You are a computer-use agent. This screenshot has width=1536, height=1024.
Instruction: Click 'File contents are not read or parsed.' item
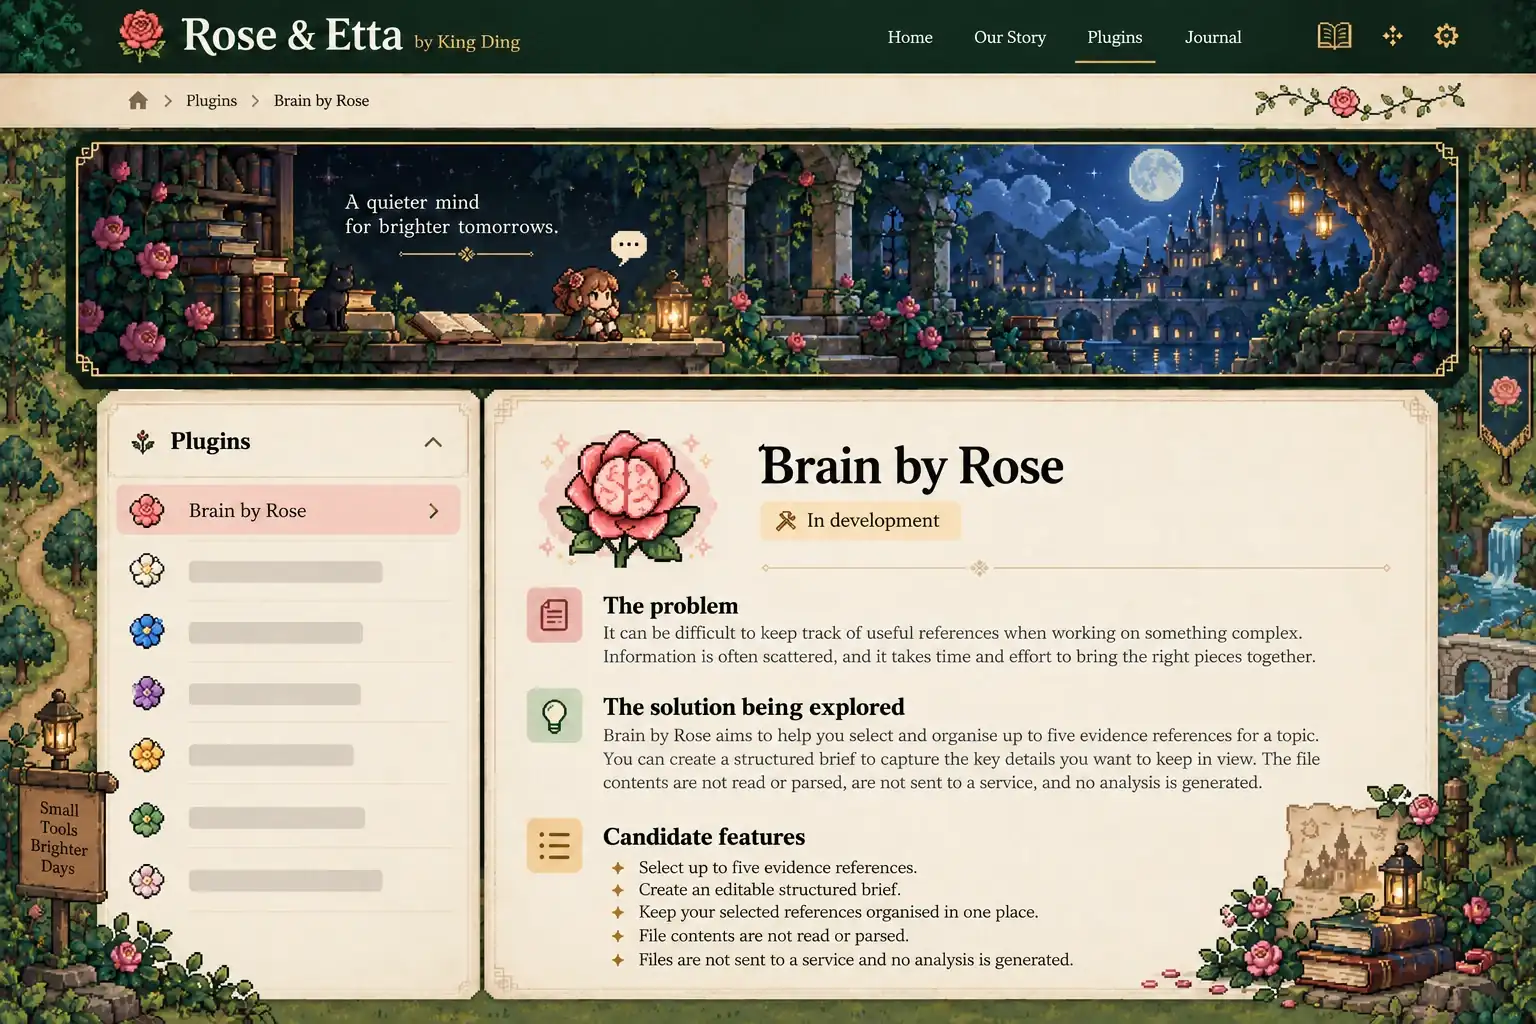pyautogui.click(x=773, y=936)
